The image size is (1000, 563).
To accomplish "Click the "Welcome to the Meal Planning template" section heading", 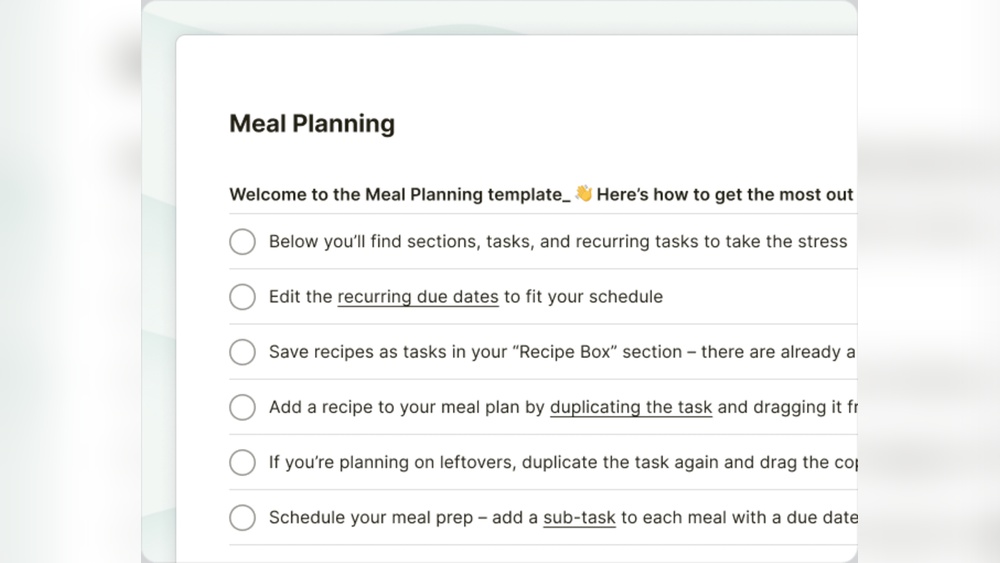I will (398, 195).
